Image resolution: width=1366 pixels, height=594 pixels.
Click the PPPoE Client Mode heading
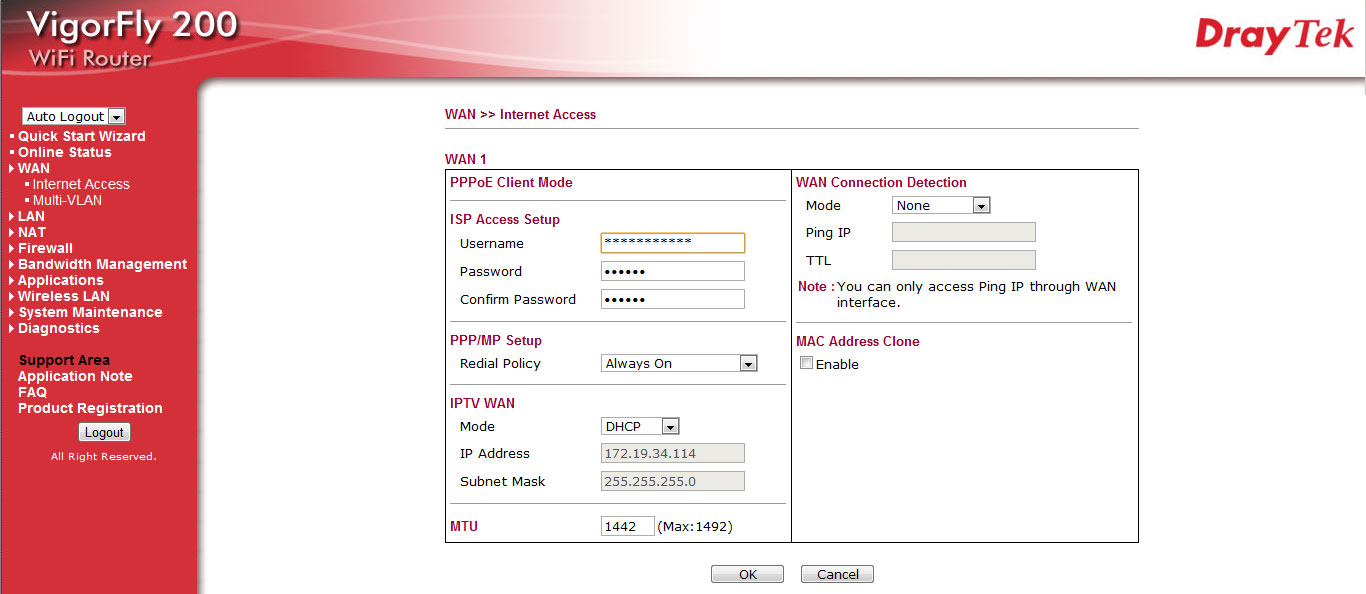(x=511, y=183)
